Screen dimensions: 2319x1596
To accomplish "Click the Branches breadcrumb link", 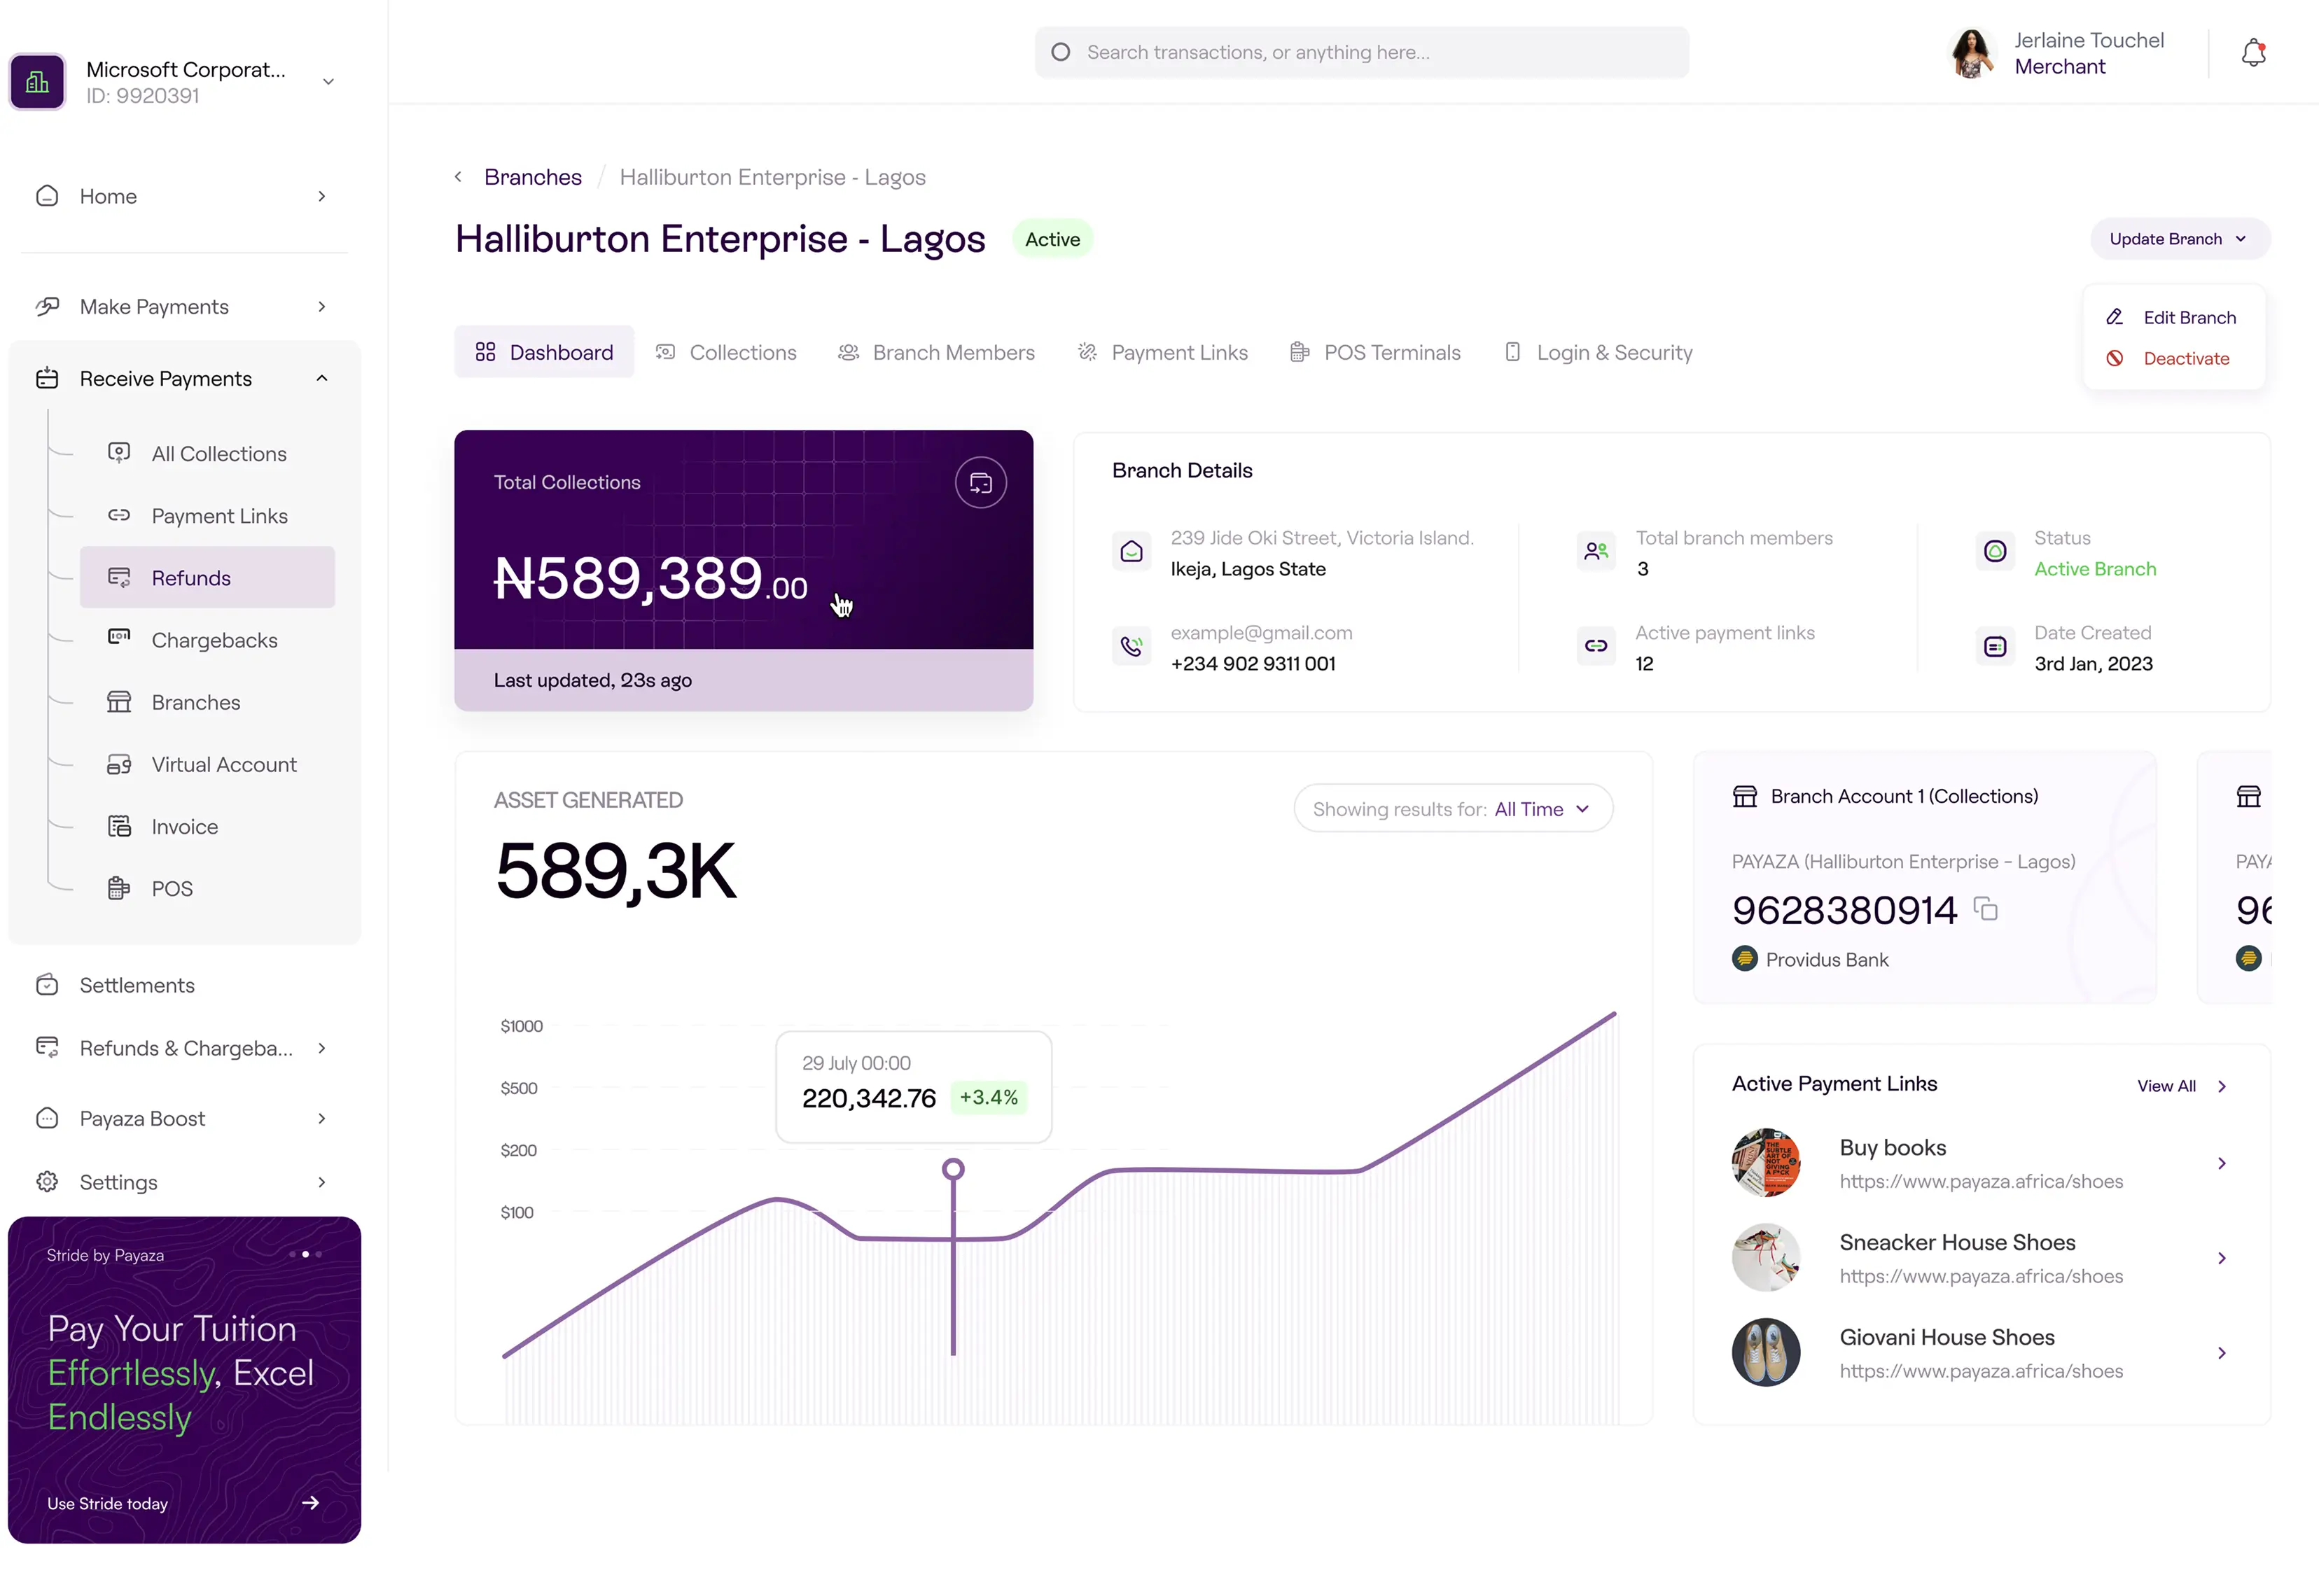I will 533,177.
